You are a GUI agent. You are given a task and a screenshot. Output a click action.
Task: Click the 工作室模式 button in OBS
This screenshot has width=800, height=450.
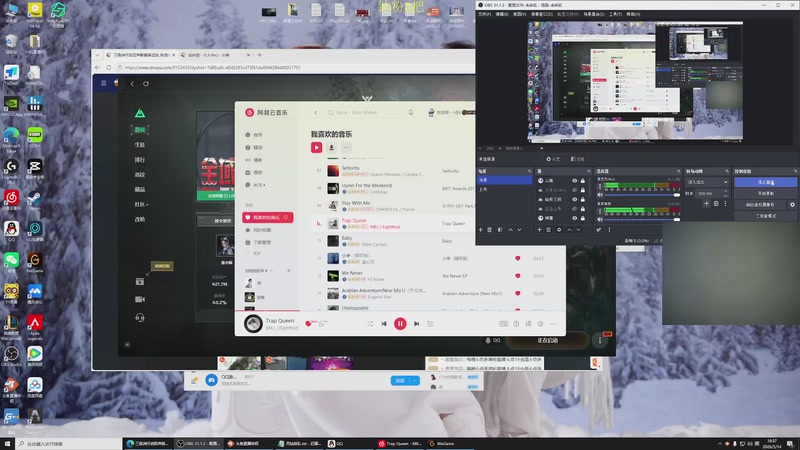[765, 216]
